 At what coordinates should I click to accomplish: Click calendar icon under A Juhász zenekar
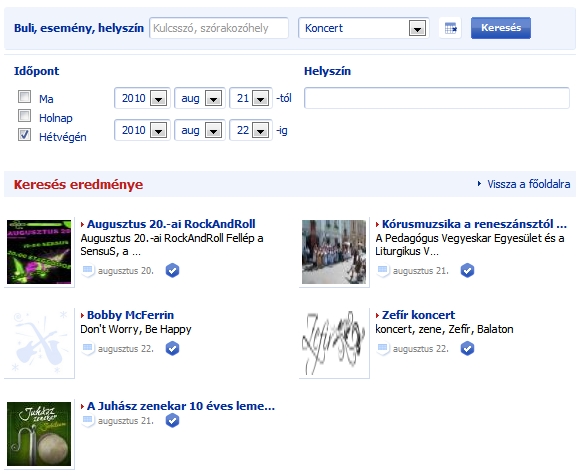(x=88, y=421)
